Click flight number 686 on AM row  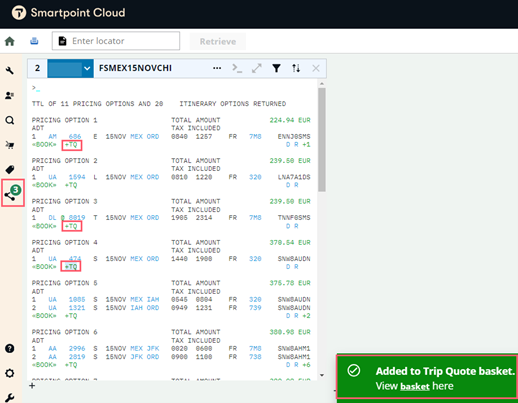coord(75,136)
